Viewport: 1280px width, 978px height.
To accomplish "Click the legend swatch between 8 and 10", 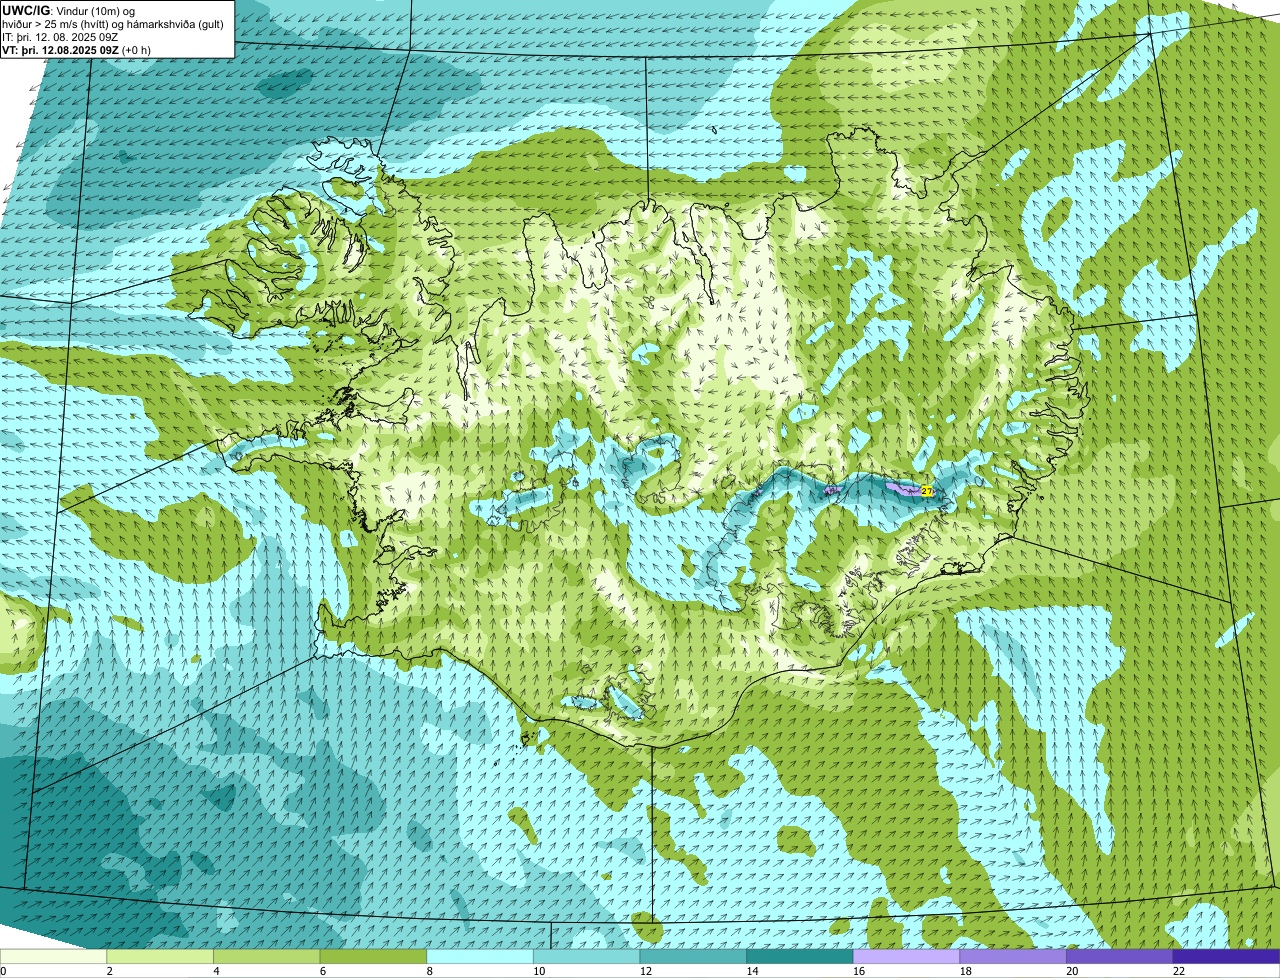I will (x=480, y=956).
